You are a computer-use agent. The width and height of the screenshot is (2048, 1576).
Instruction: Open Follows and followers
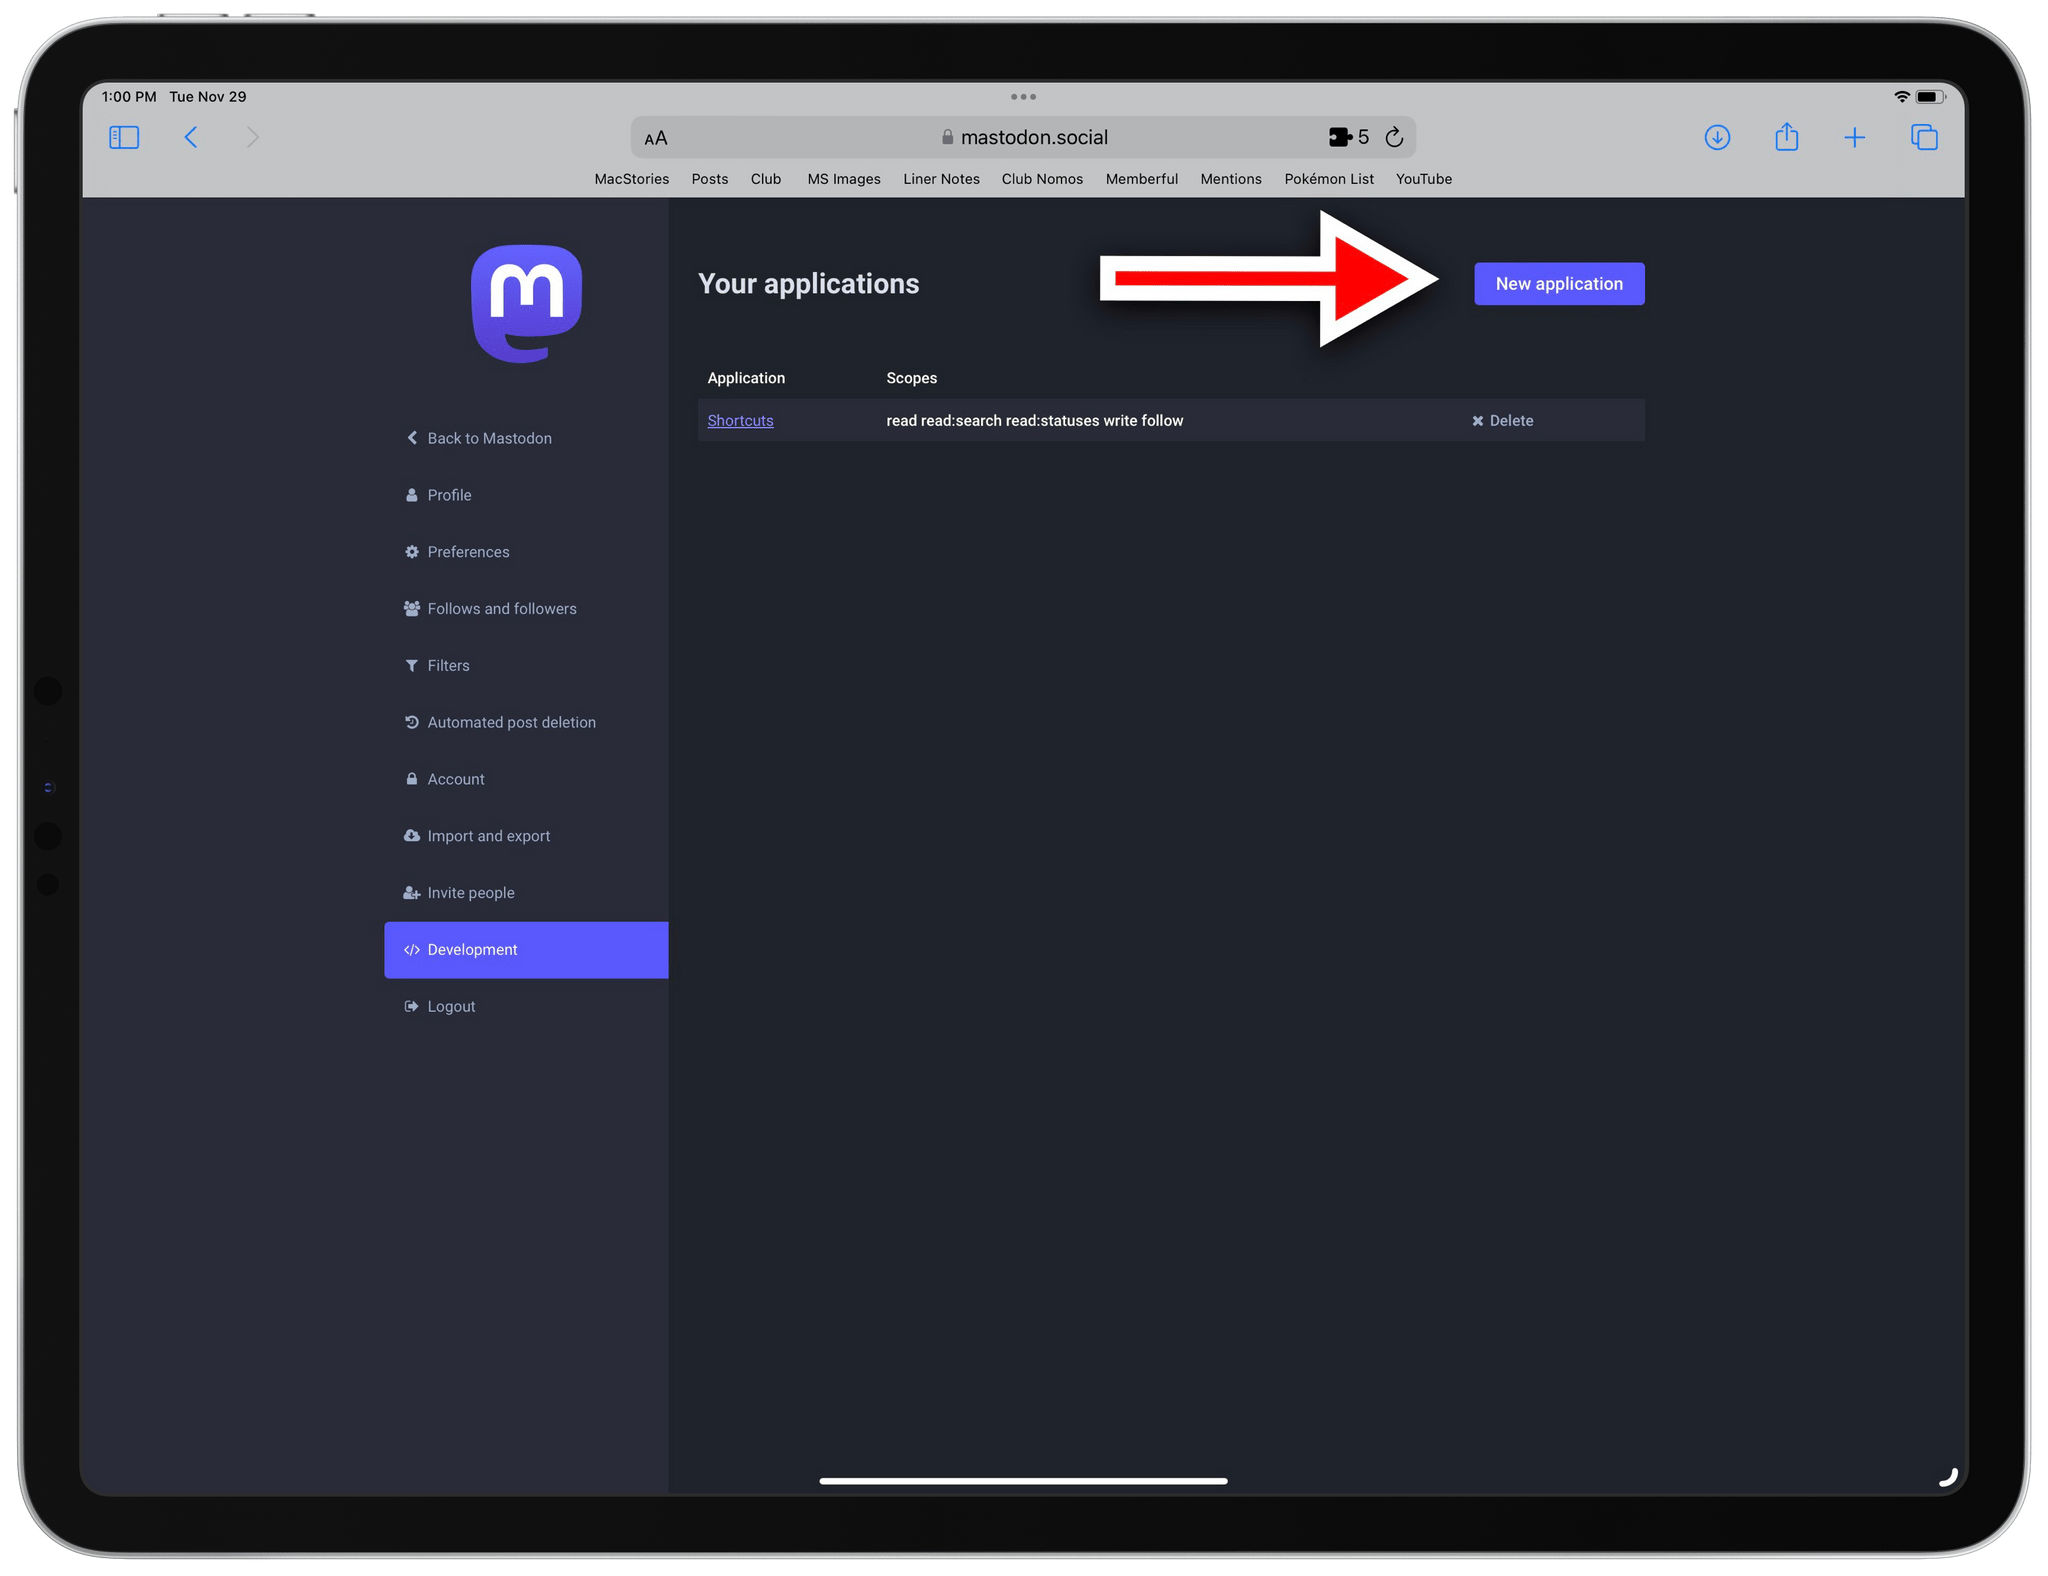526,609
